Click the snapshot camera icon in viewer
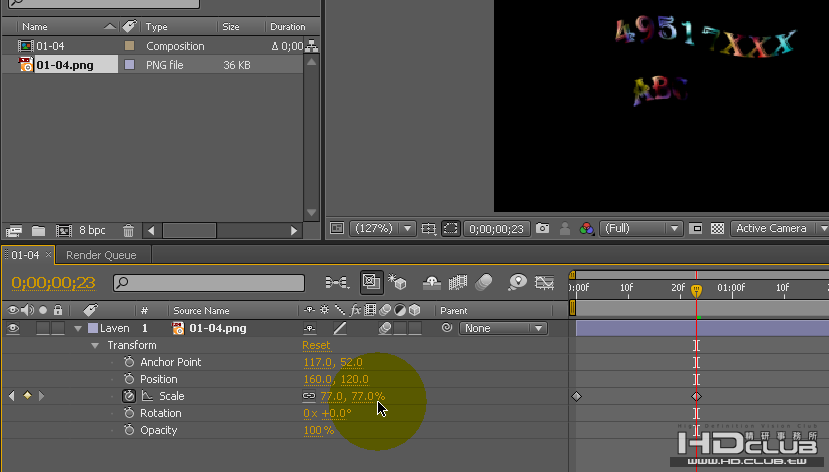 point(542,228)
